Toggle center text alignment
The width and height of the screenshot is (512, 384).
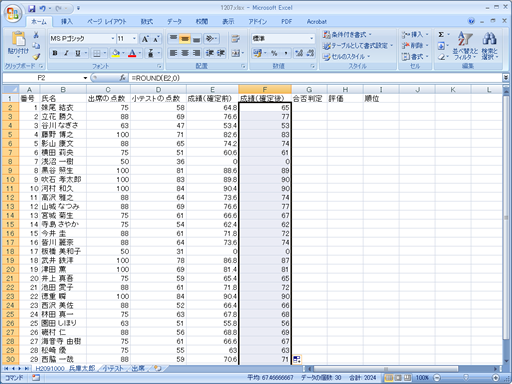[x=185, y=53]
